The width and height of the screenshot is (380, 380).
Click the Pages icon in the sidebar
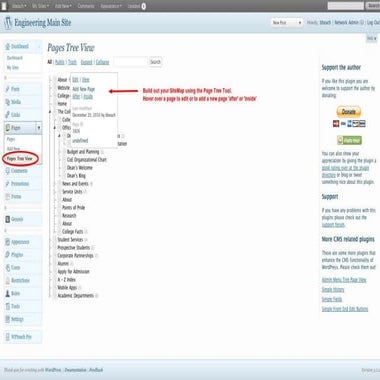[x=8, y=128]
